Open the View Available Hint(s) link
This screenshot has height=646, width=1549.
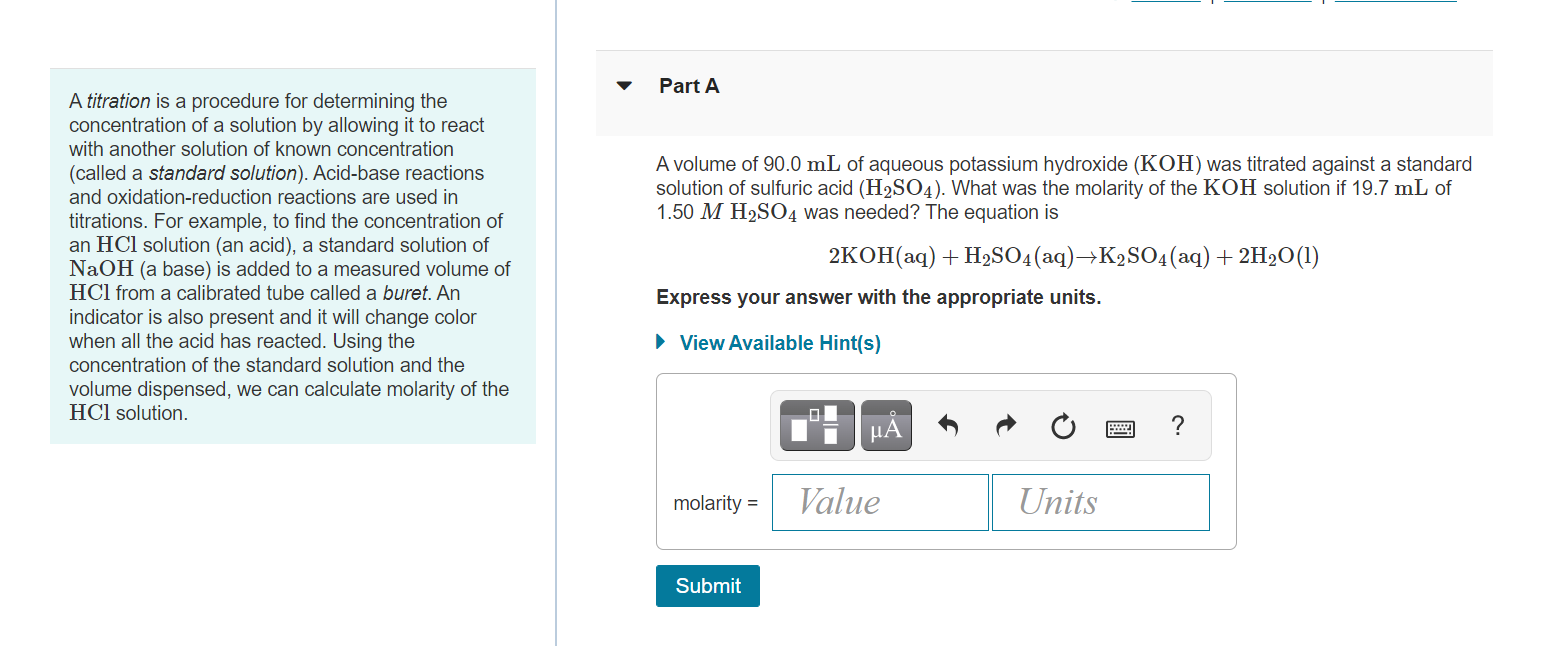pos(779,342)
